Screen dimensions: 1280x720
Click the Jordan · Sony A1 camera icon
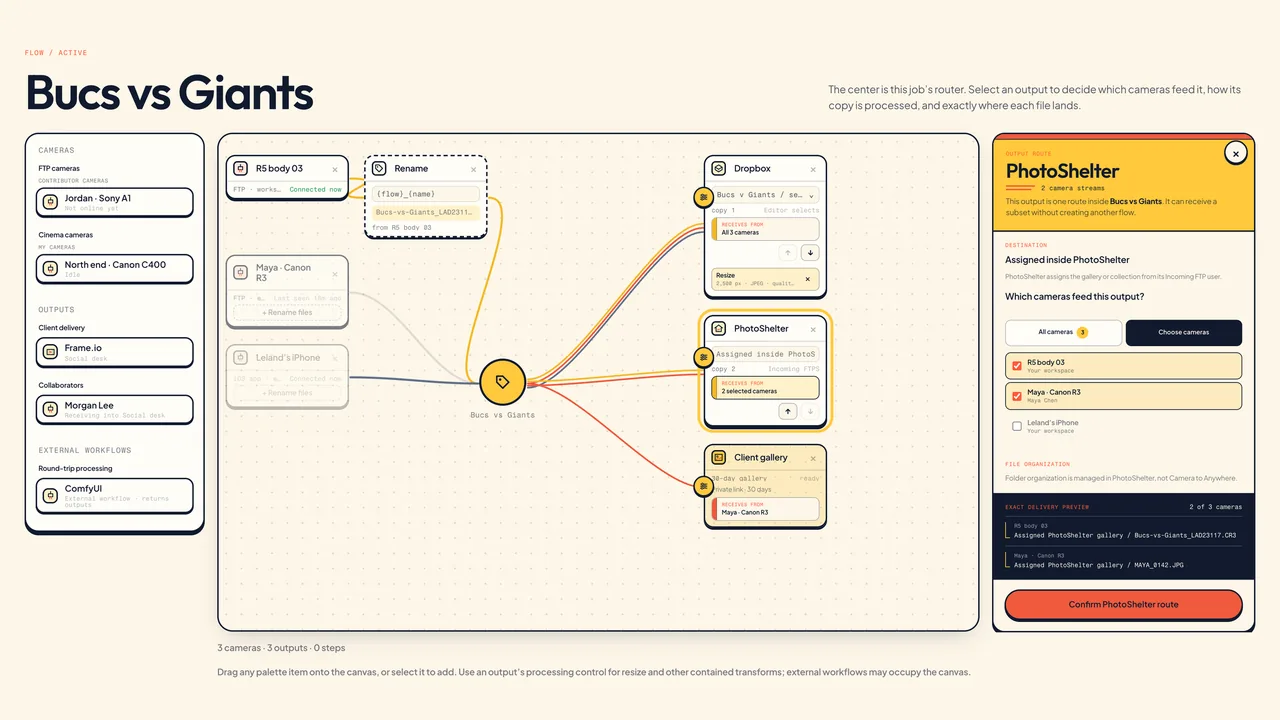click(50, 202)
